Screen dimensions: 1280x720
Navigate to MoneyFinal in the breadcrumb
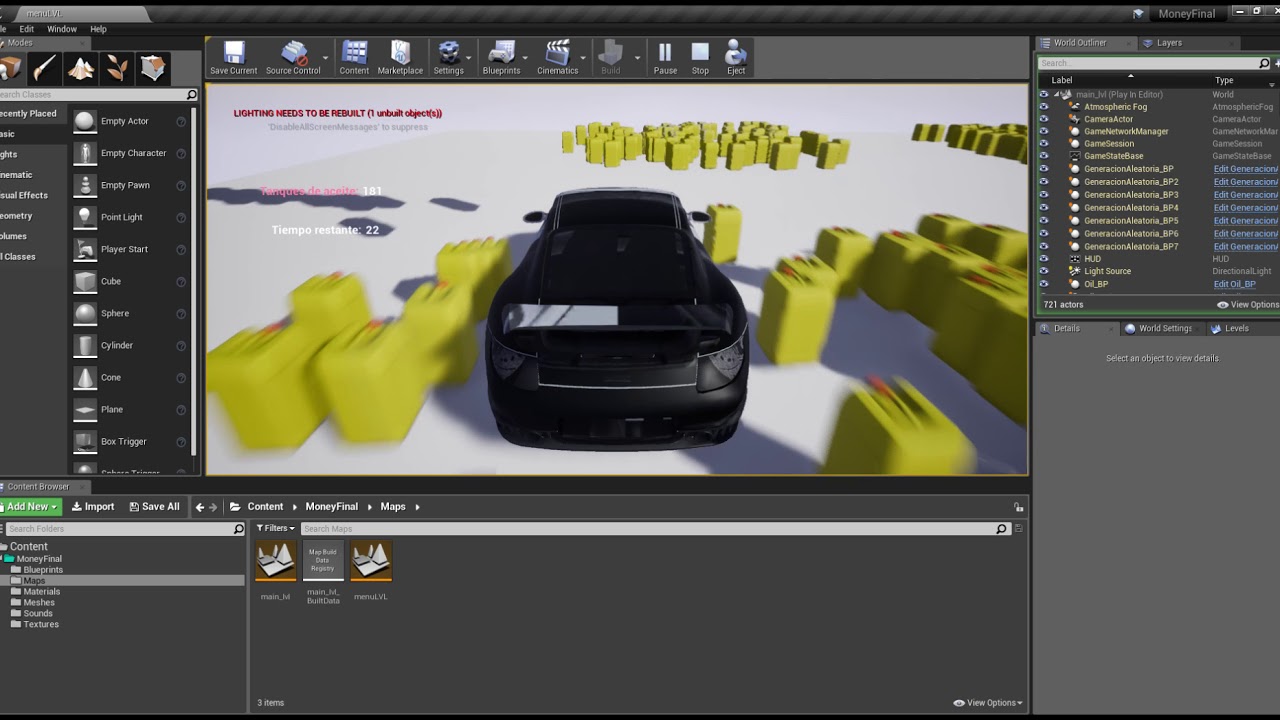coord(331,507)
